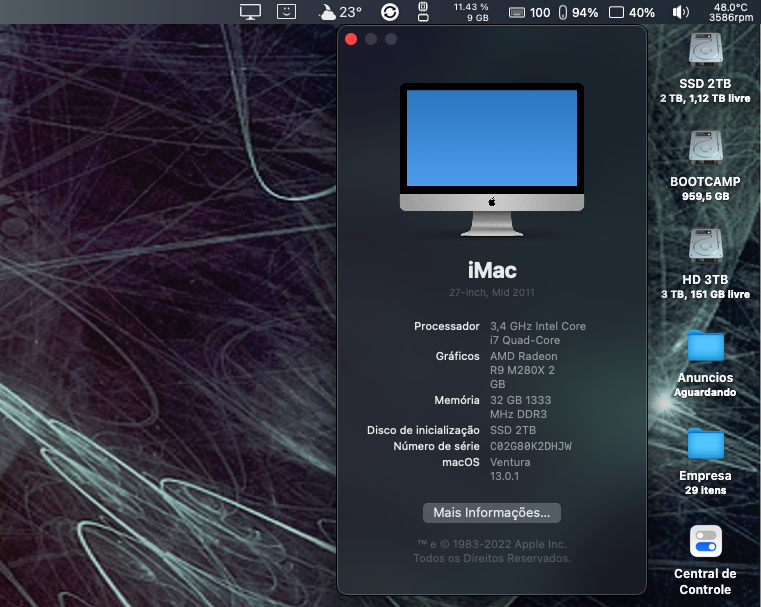Select the BOOTCAMP drive icon
The image size is (761, 607).
pyautogui.click(x=705, y=148)
